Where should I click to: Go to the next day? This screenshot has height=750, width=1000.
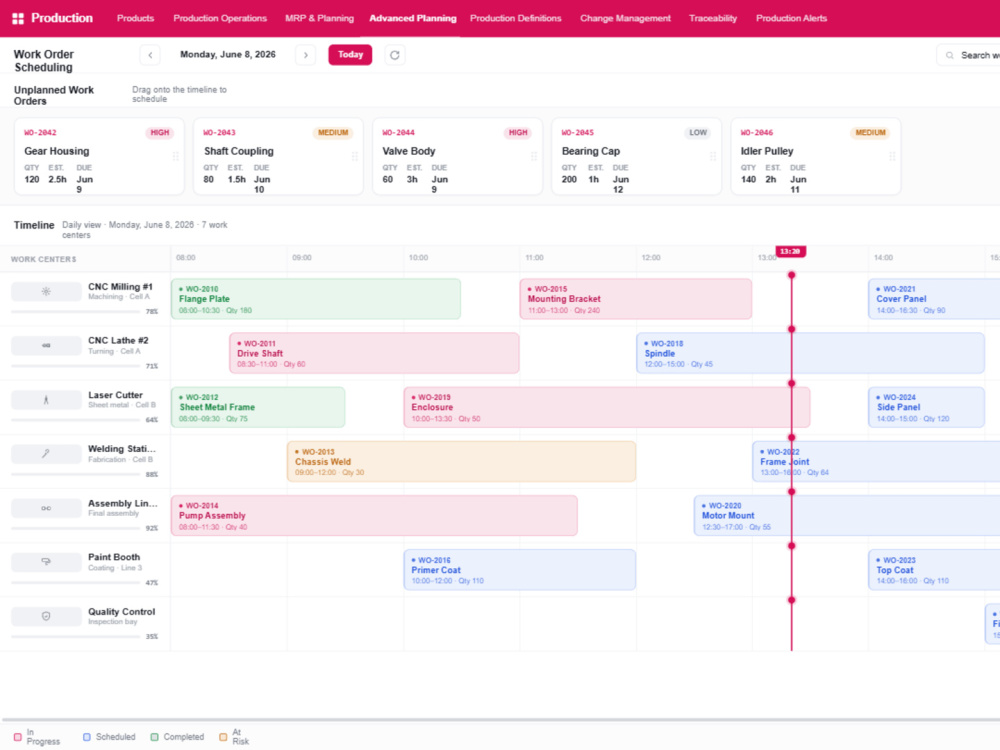305,55
